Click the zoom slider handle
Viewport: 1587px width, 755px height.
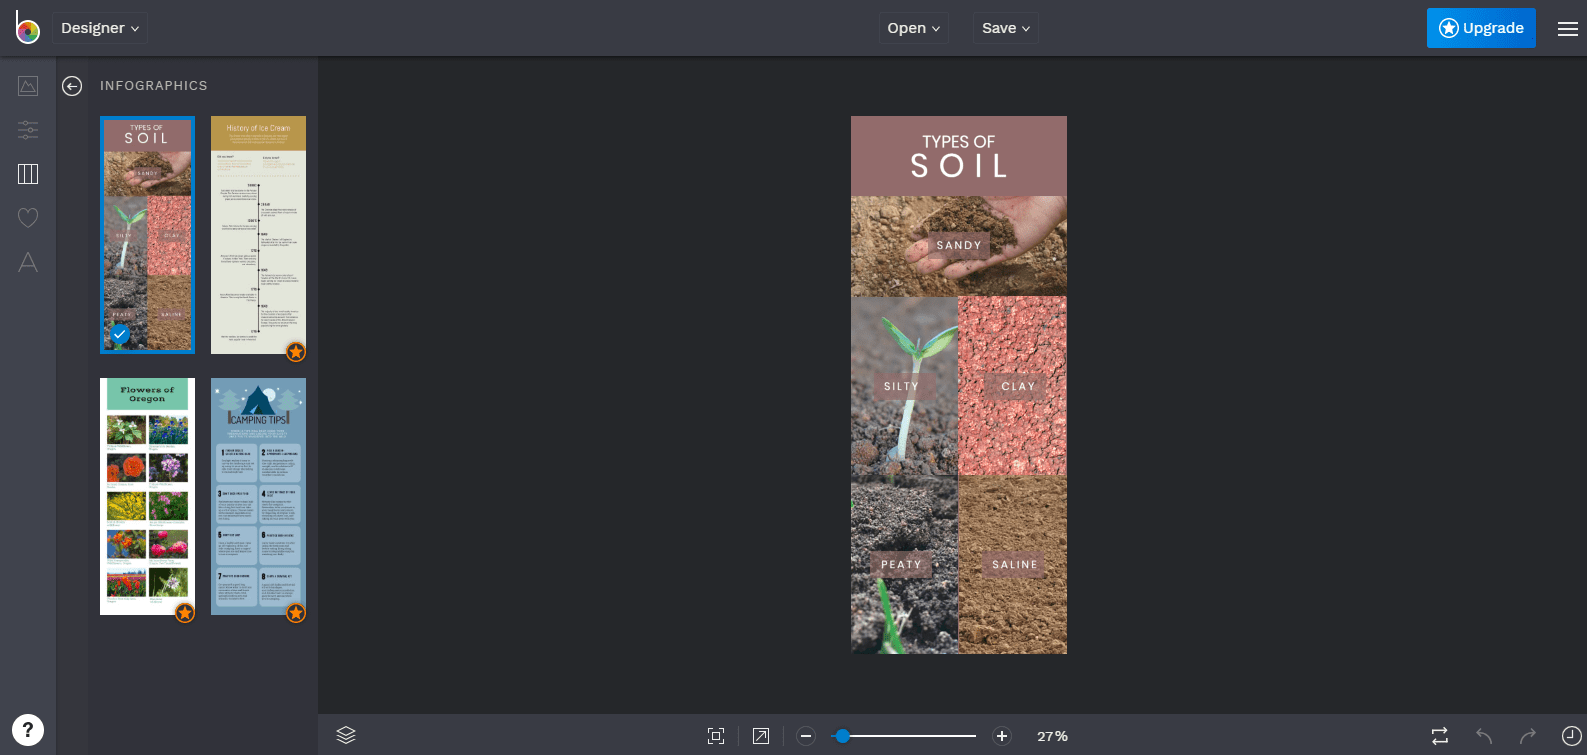843,736
